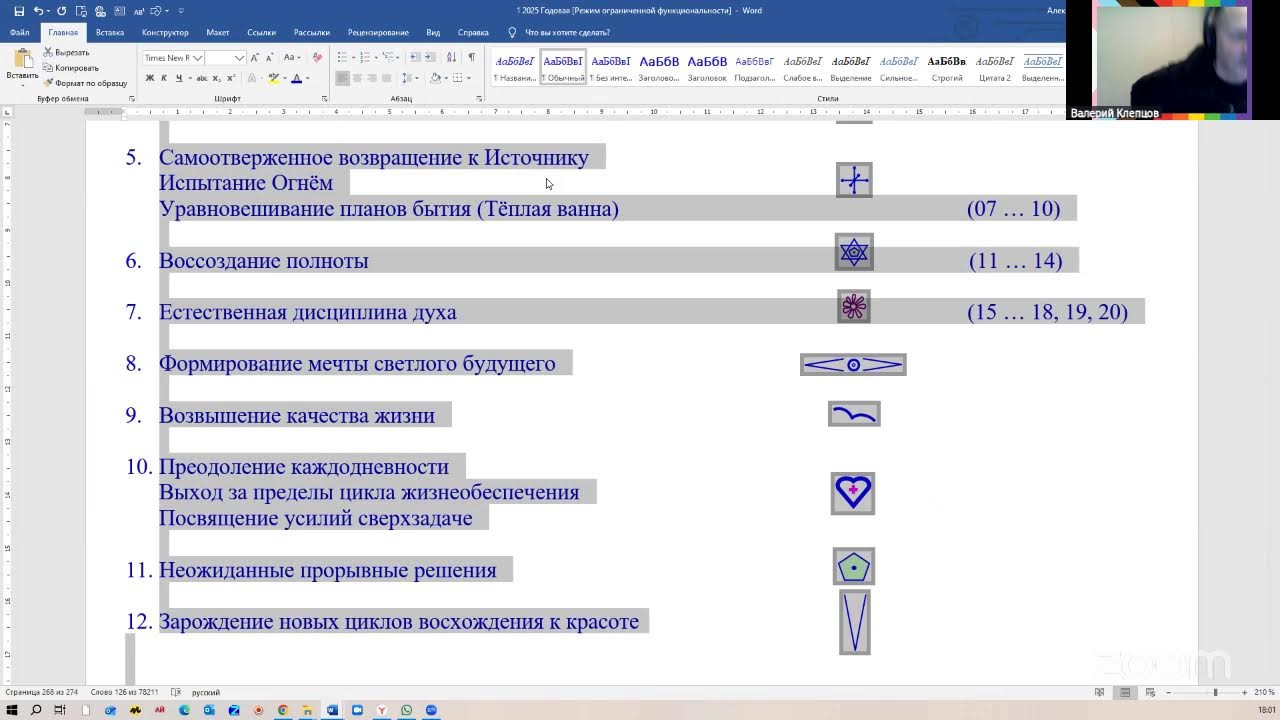This screenshot has height=720, width=1280.
Task: Toggle strikethrough abc formatting
Action: pyautogui.click(x=201, y=78)
